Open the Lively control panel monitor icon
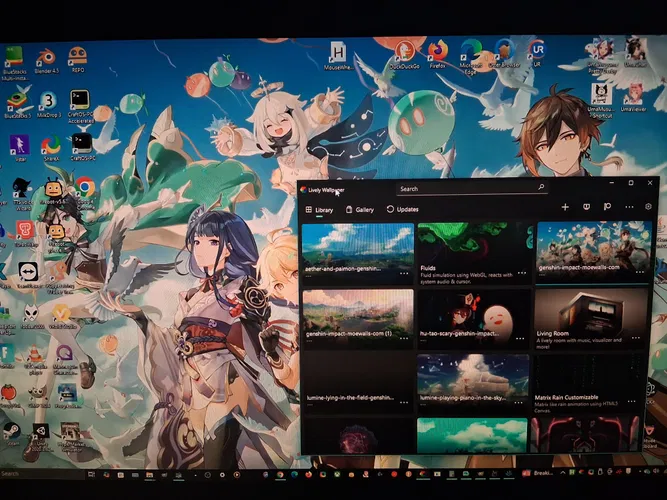Image resolution: width=667 pixels, height=500 pixels. click(586, 207)
